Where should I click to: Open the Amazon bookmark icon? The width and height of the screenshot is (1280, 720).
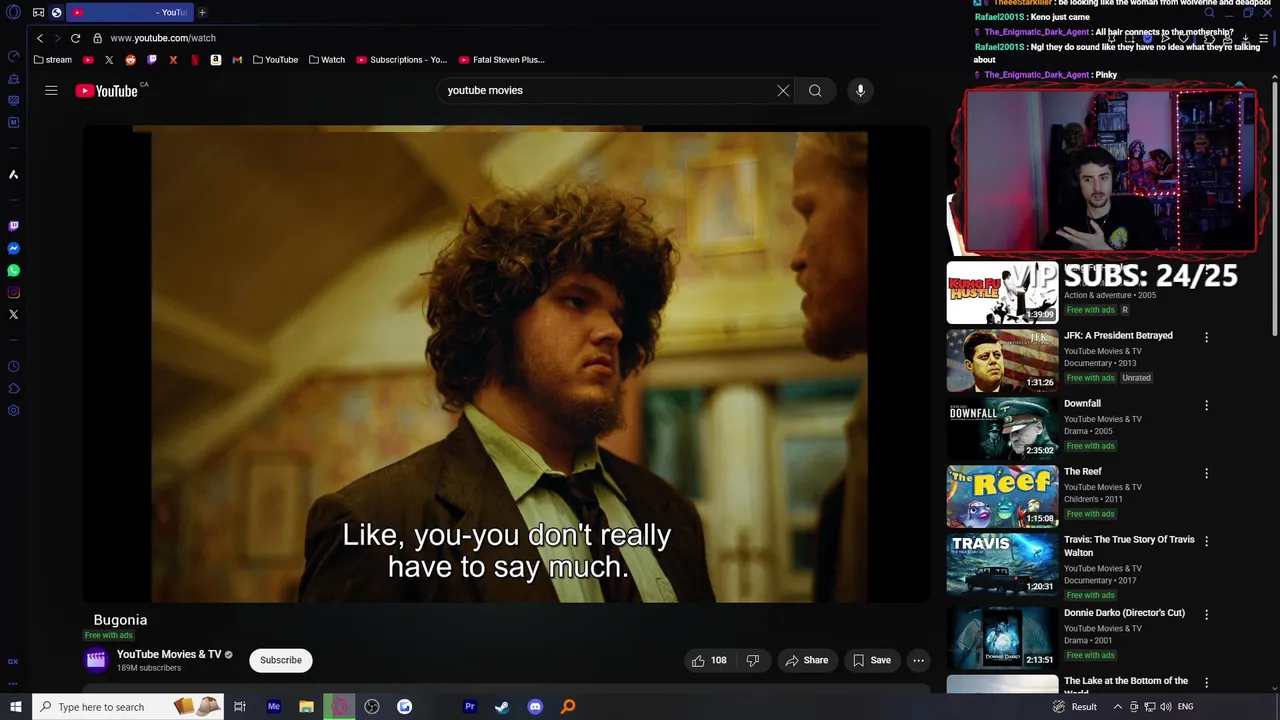215,60
